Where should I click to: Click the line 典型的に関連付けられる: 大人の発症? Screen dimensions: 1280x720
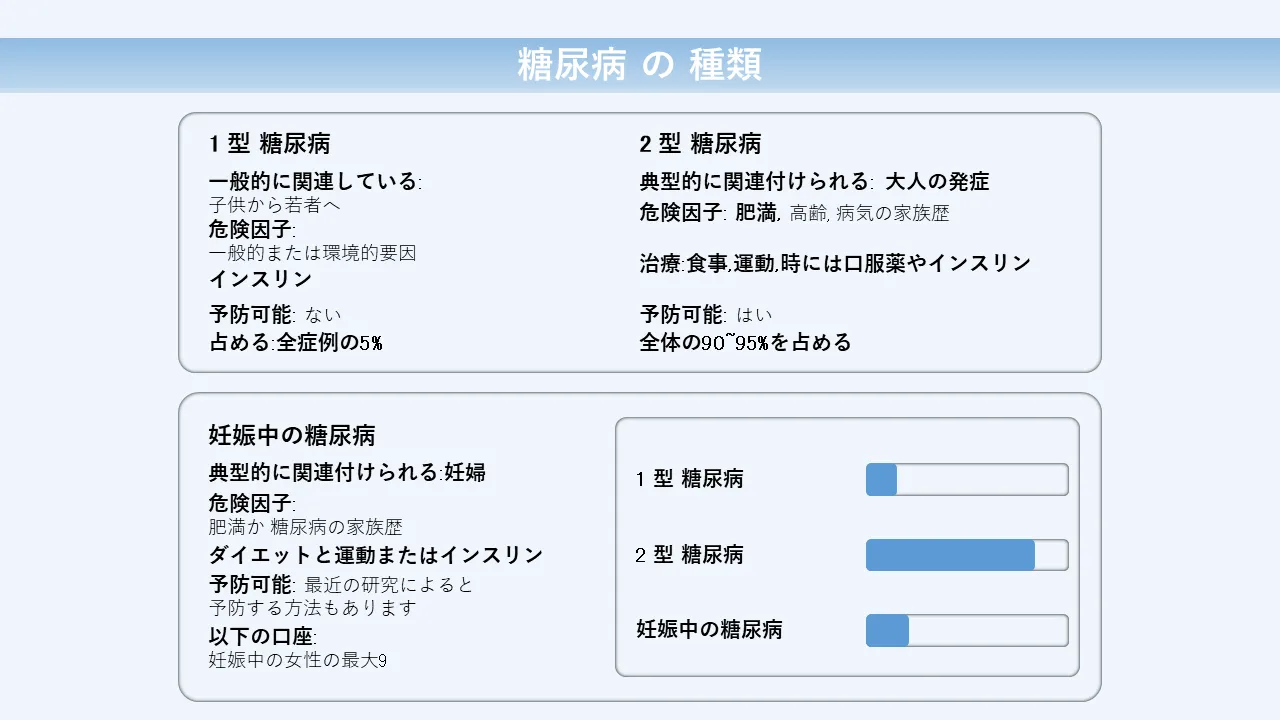(x=814, y=182)
